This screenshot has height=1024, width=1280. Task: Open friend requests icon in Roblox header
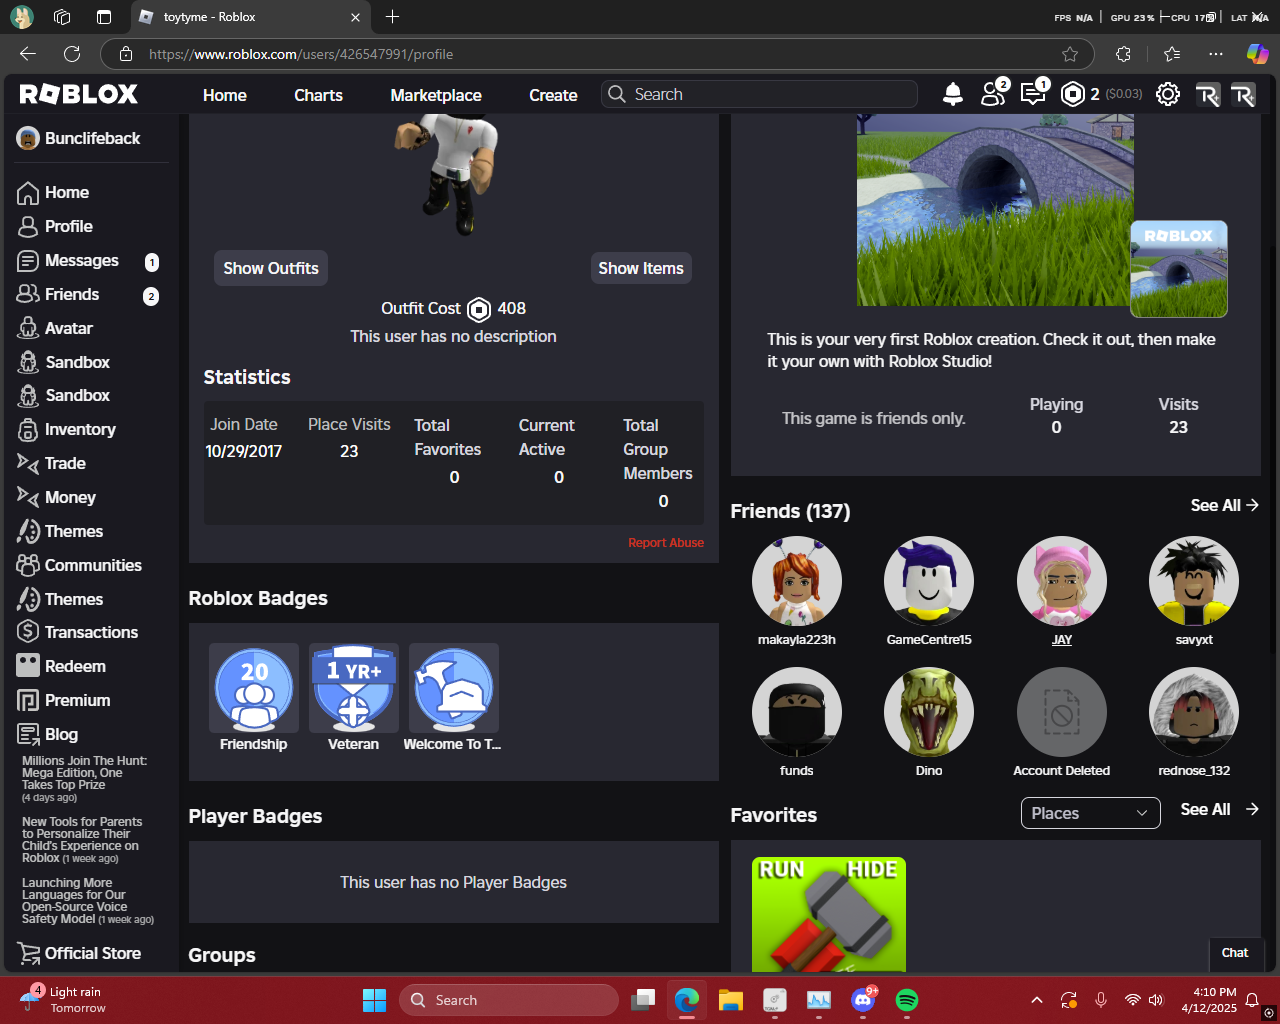[x=994, y=93]
